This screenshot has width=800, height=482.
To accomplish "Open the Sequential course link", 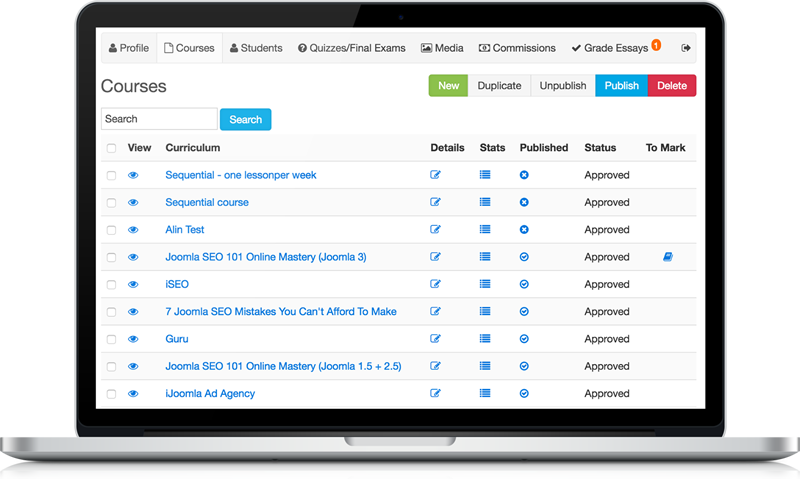I will coord(207,202).
